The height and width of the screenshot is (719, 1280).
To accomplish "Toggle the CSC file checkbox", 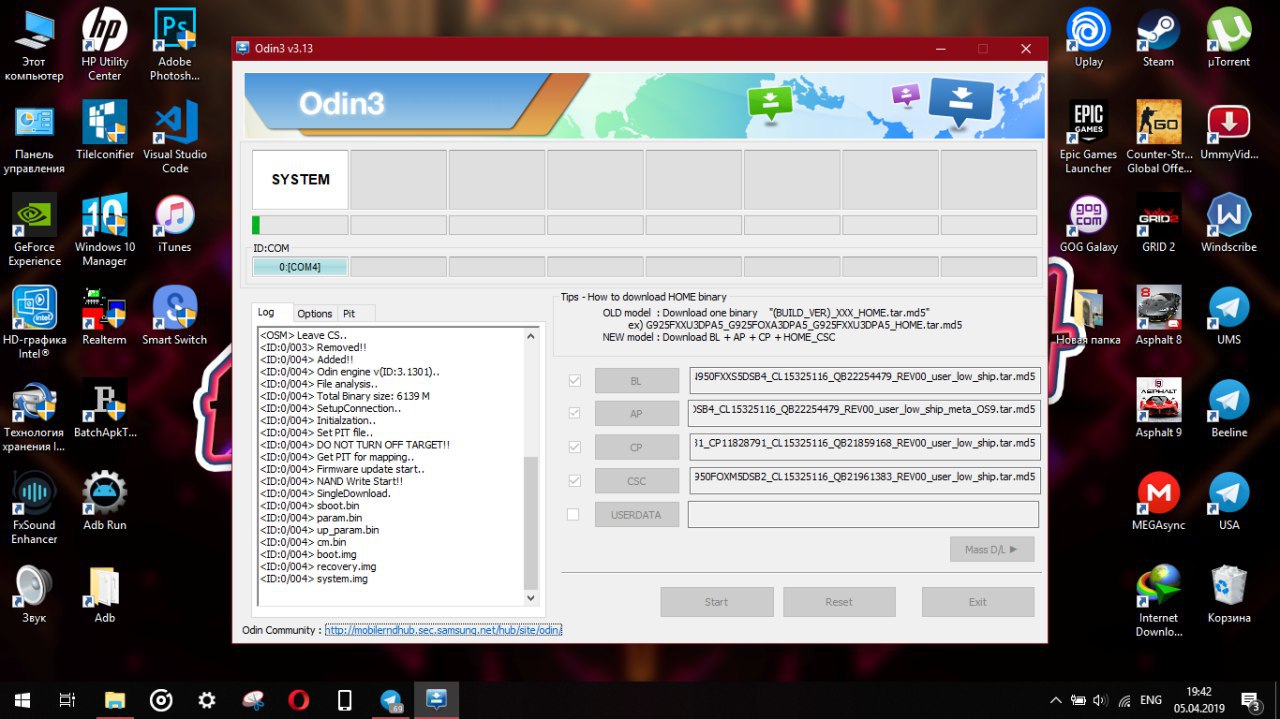I will point(574,481).
